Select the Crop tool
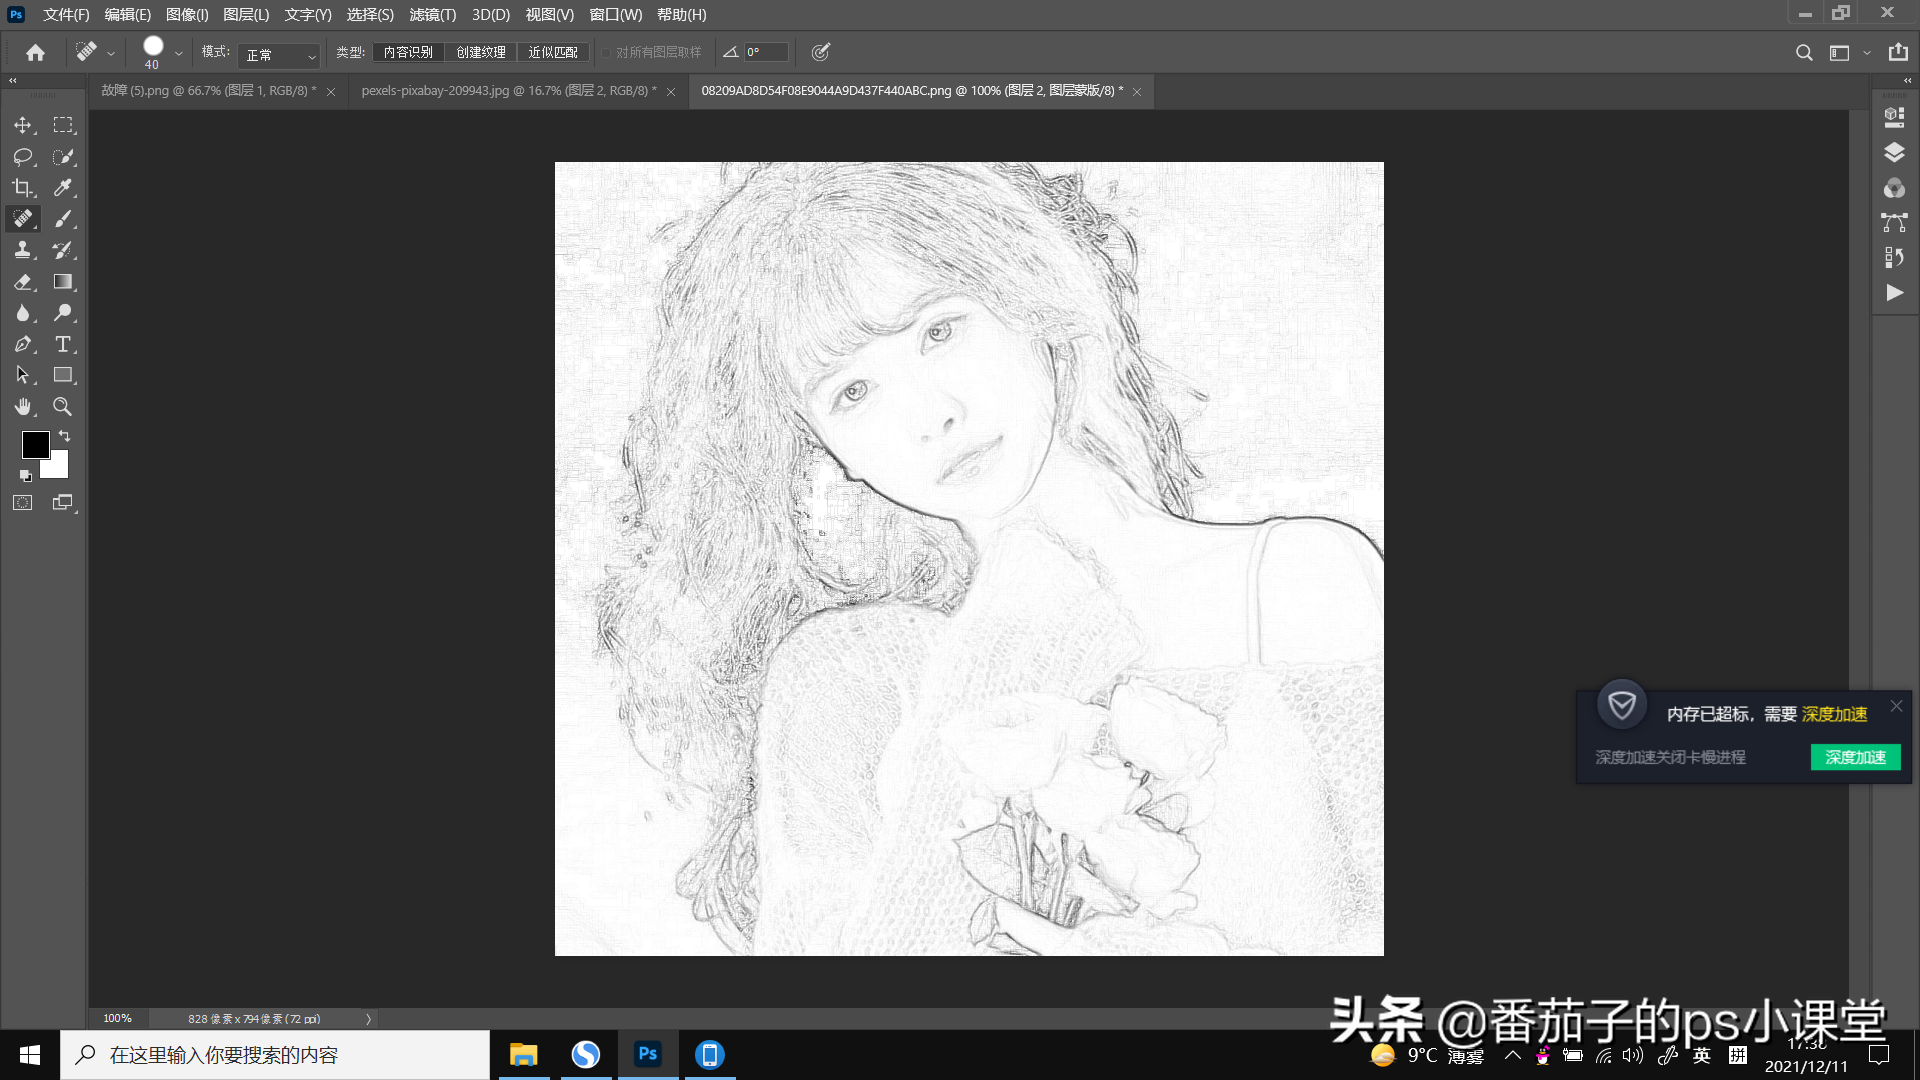 [23, 188]
